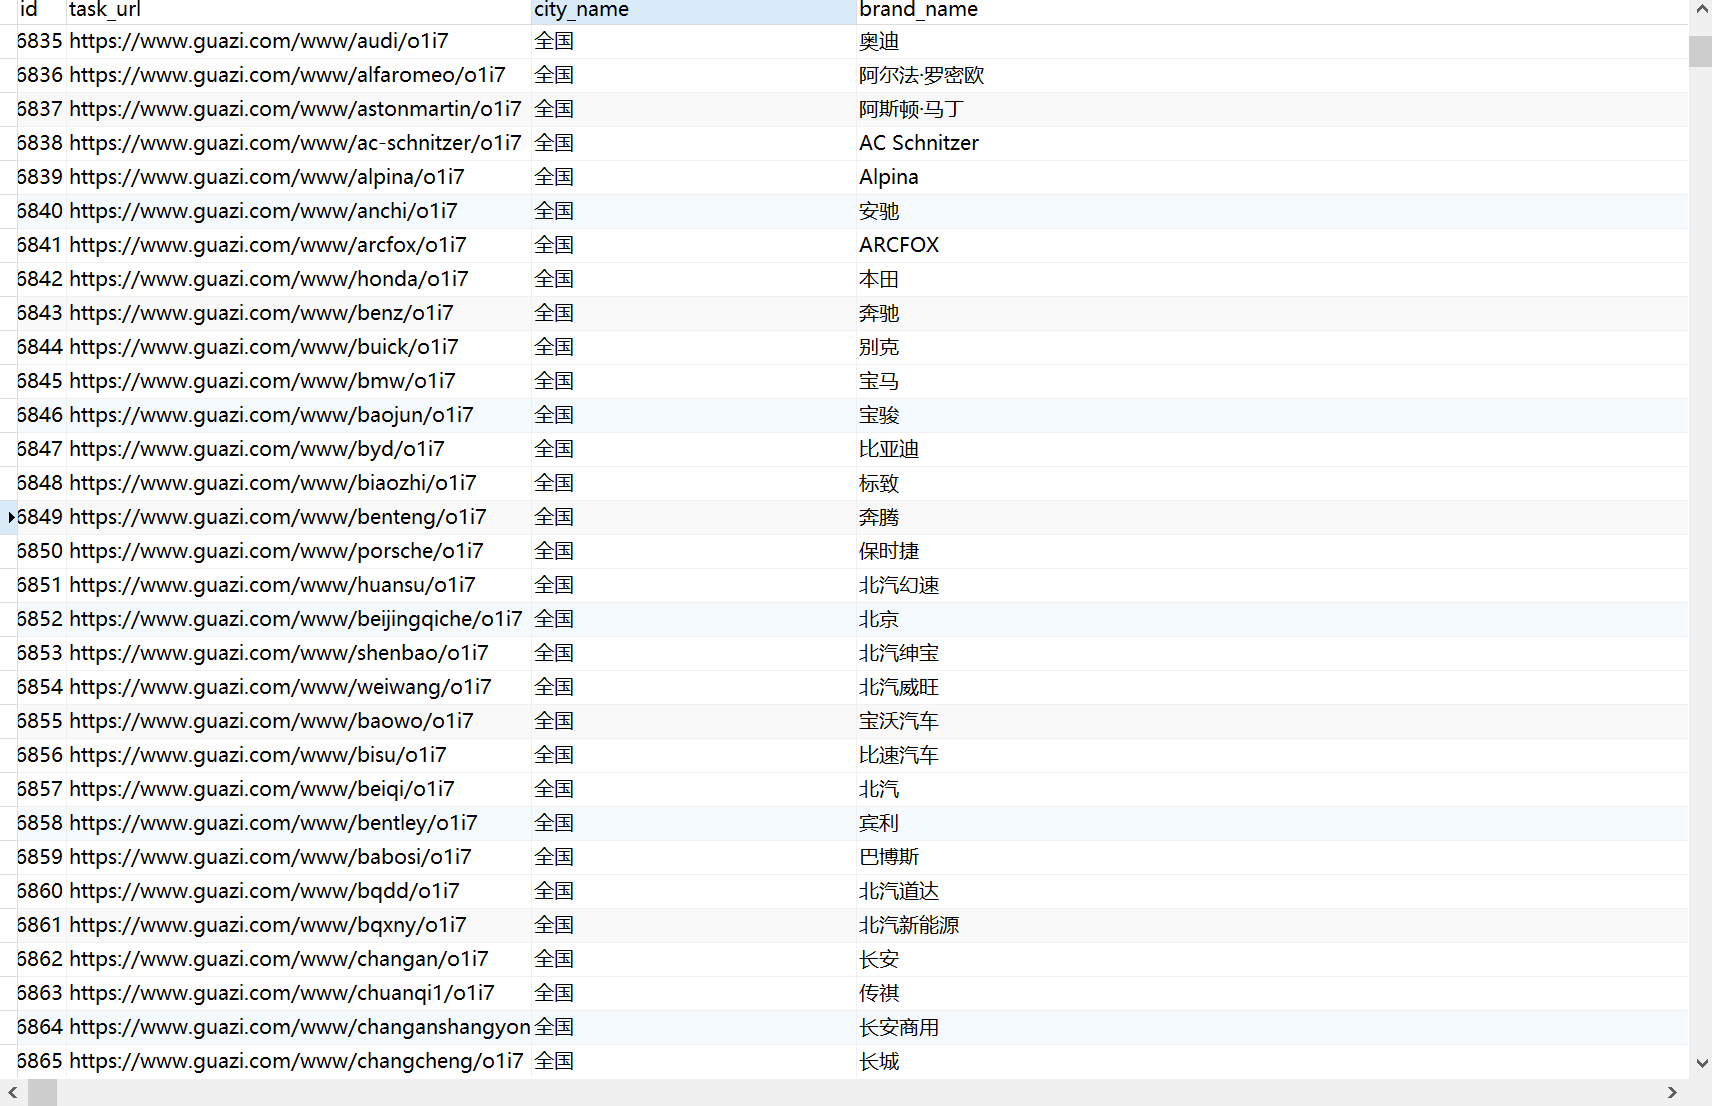Viewport: 1712px width, 1106px height.
Task: Select the city_name column header
Action: tap(694, 10)
